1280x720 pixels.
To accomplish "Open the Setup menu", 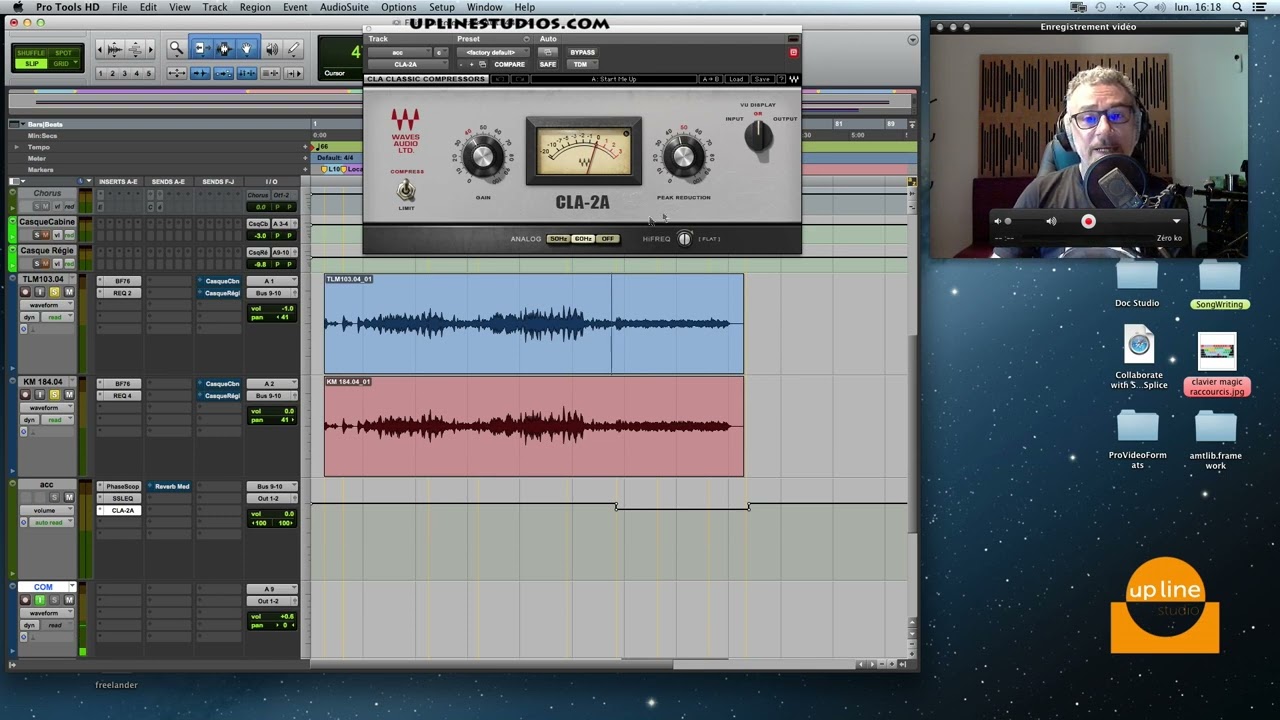I will point(442,7).
